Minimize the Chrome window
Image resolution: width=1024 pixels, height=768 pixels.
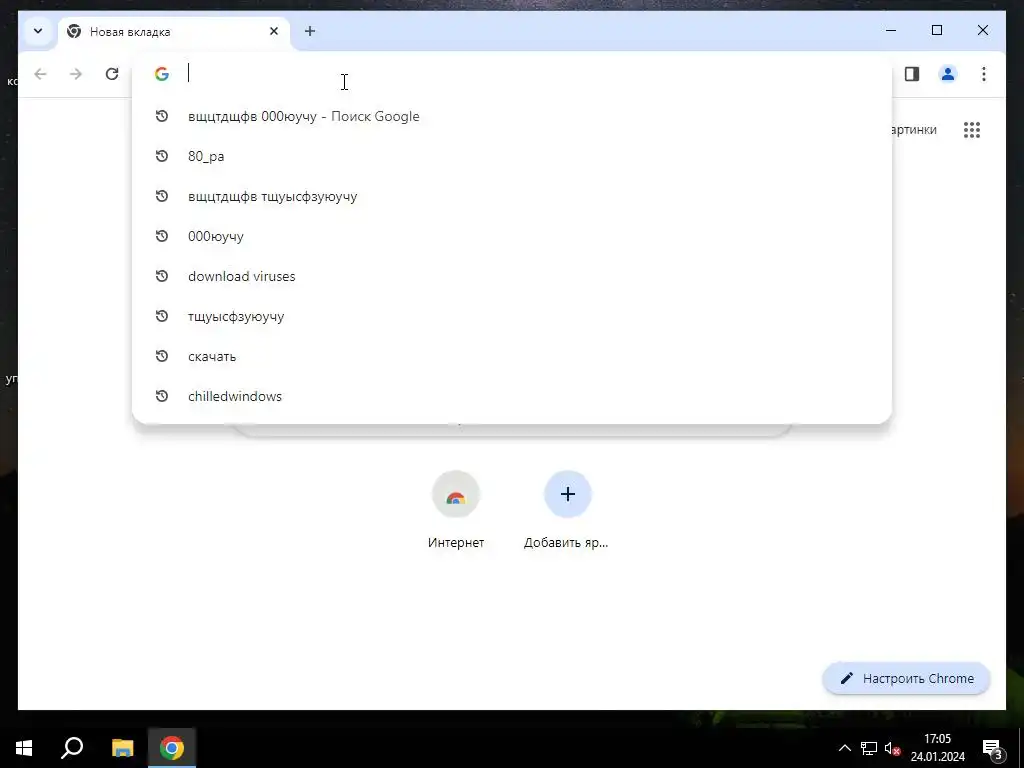tap(891, 30)
